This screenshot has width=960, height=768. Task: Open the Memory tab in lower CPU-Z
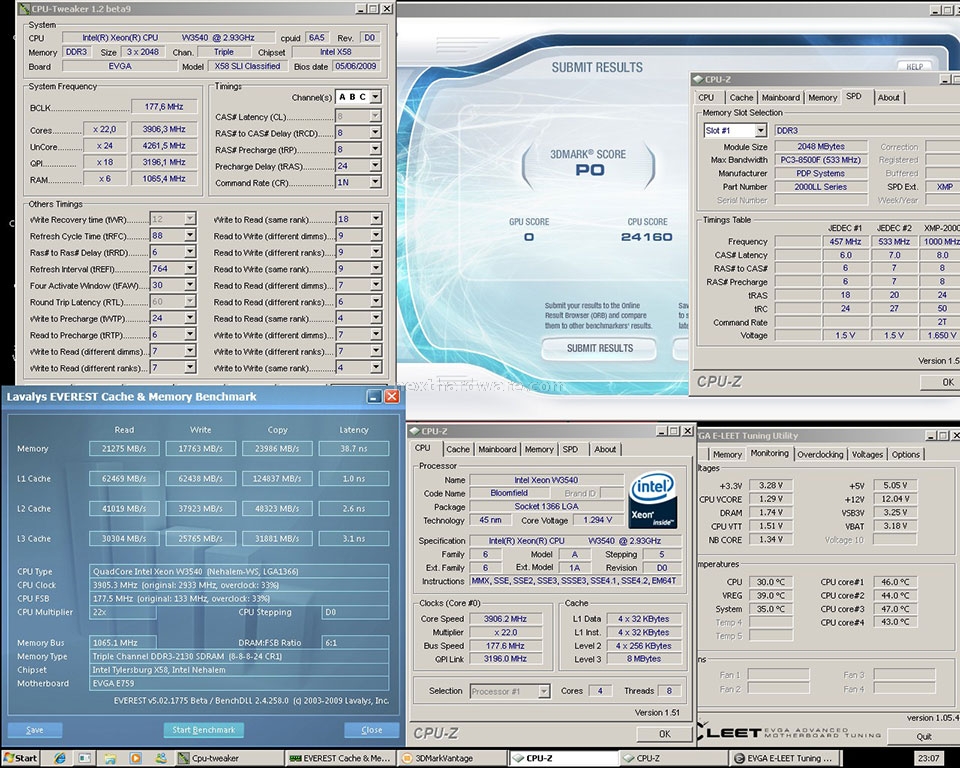[539, 449]
